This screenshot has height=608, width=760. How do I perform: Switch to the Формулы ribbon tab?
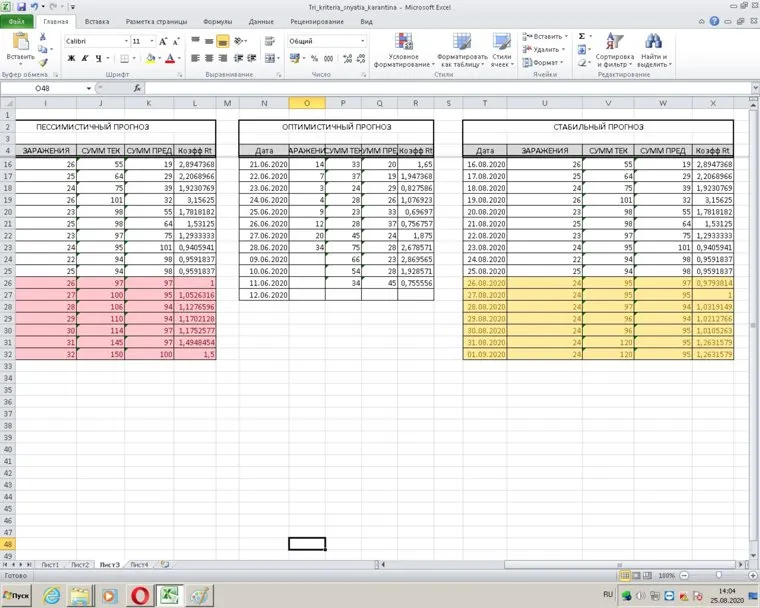coord(217,20)
